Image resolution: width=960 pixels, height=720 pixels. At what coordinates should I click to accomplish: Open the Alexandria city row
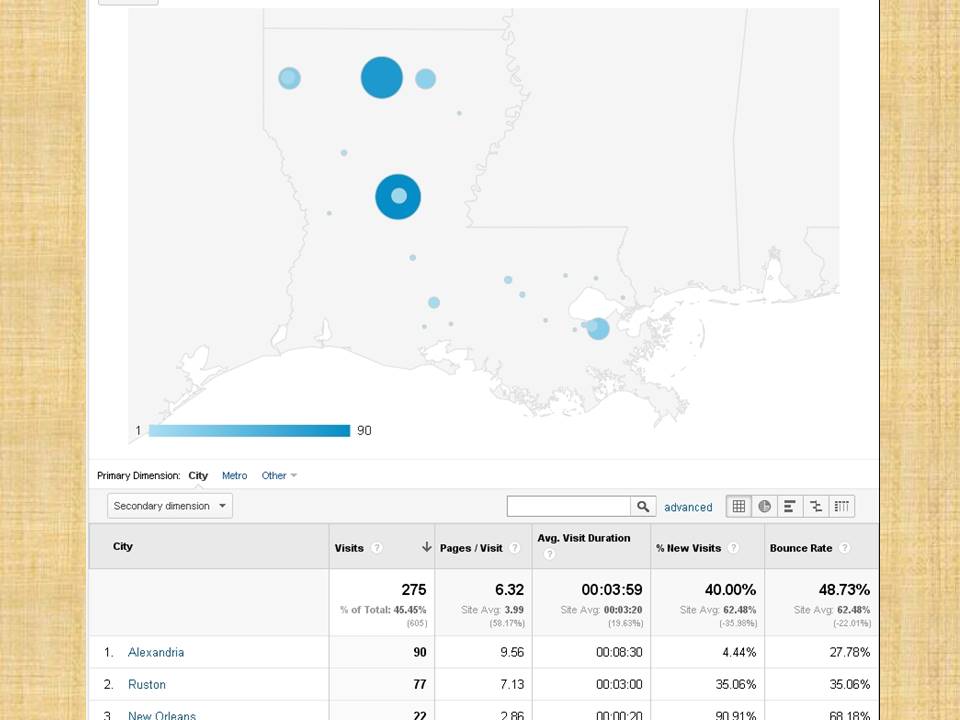[x=156, y=652]
